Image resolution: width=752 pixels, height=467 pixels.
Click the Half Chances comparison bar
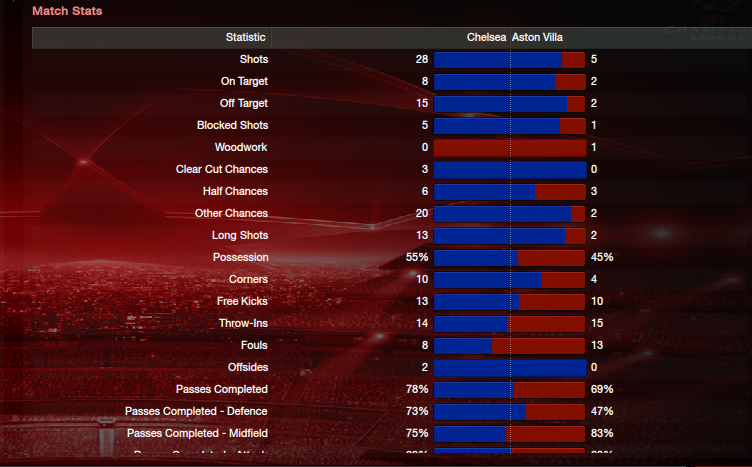[x=510, y=192]
